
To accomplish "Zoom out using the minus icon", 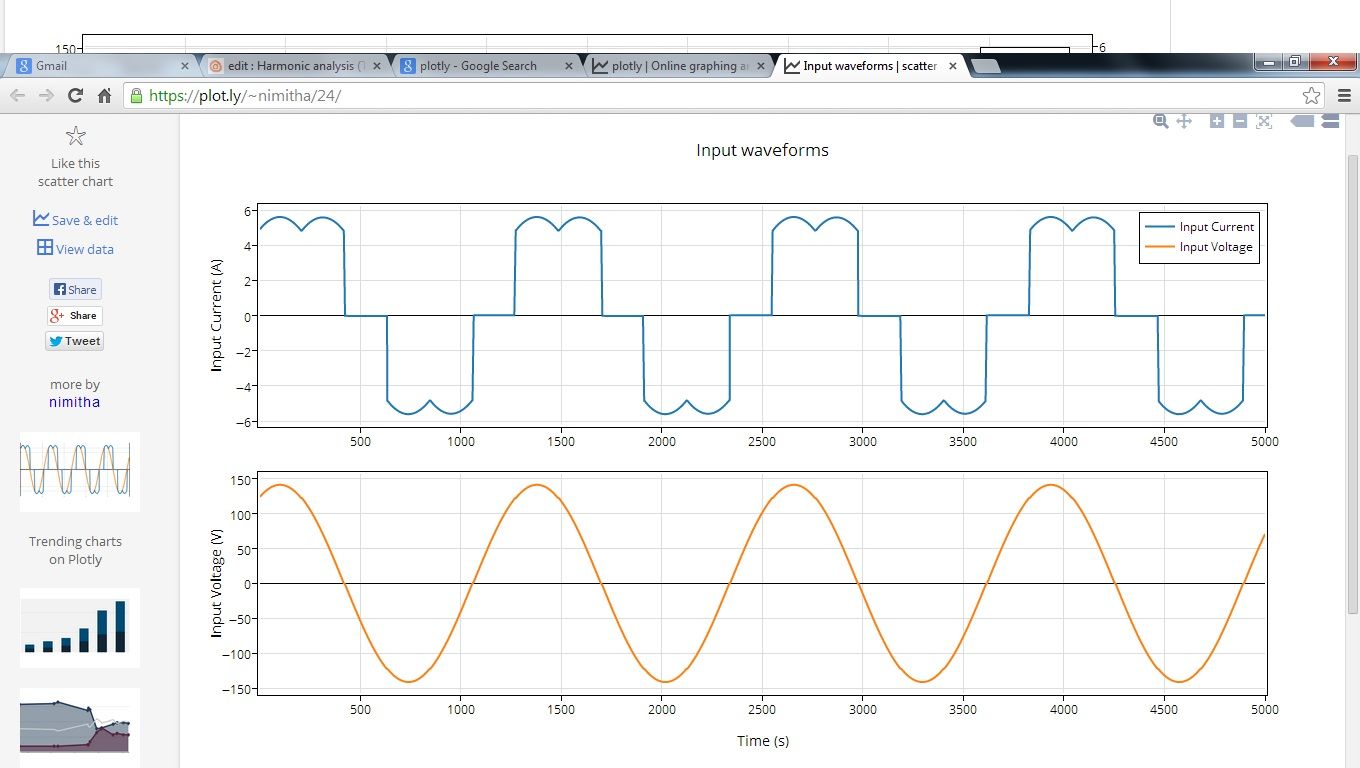I will 1240,121.
